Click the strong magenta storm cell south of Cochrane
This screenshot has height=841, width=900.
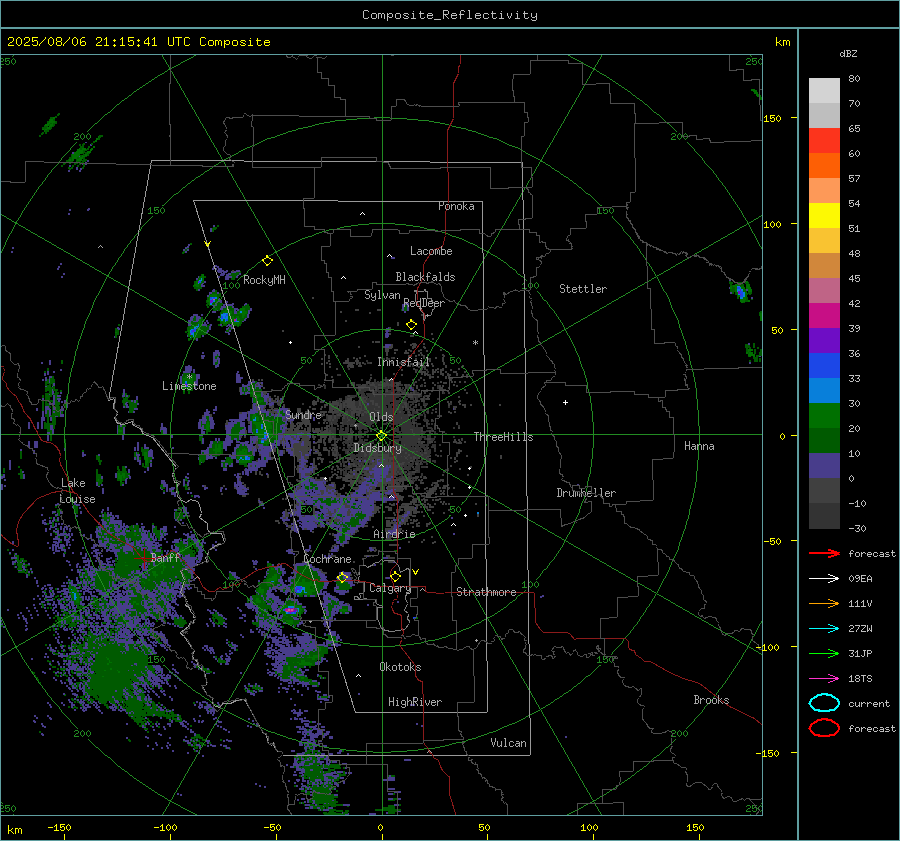(290, 610)
